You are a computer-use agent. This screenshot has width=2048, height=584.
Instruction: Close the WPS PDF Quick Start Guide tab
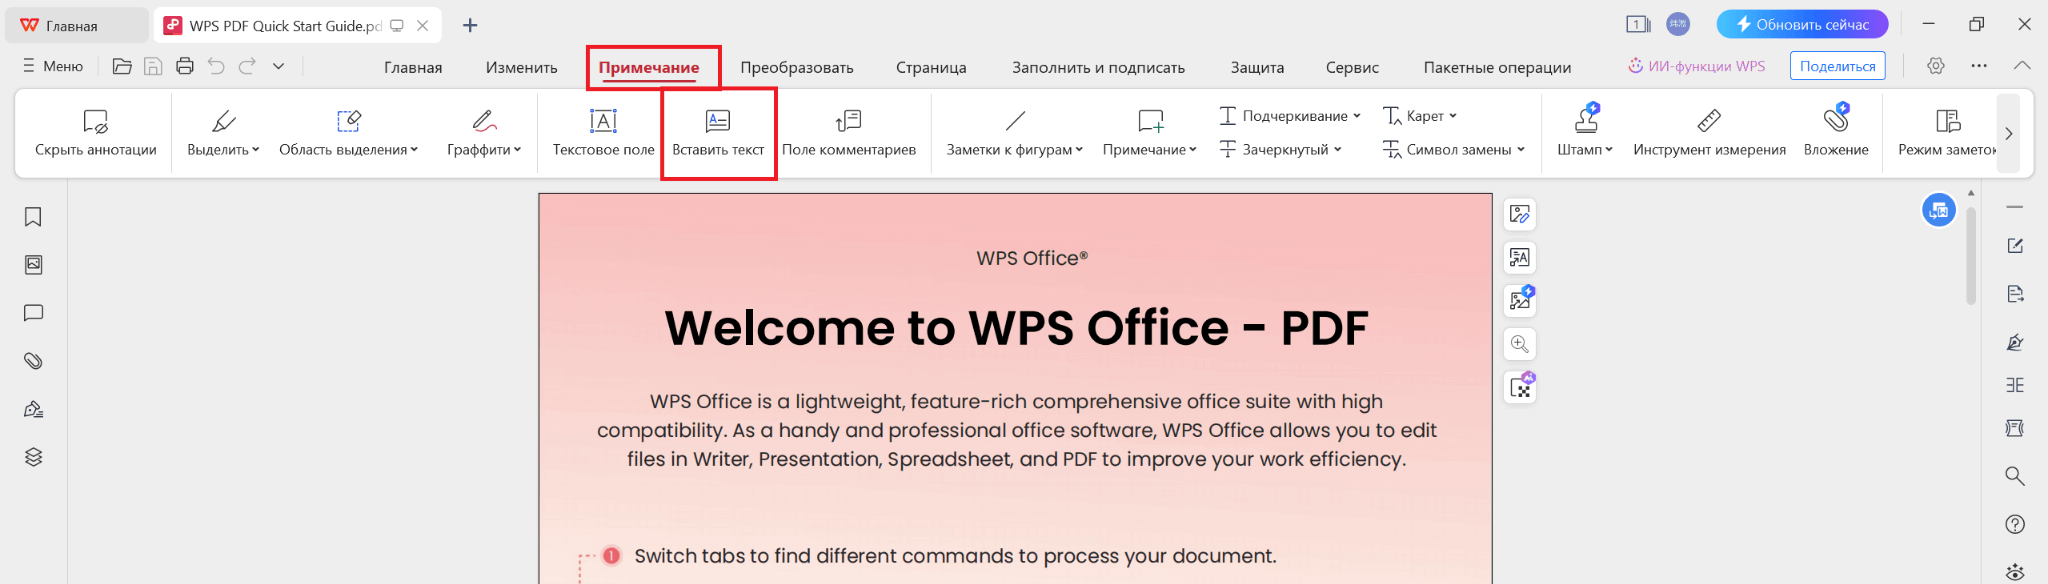tap(423, 26)
